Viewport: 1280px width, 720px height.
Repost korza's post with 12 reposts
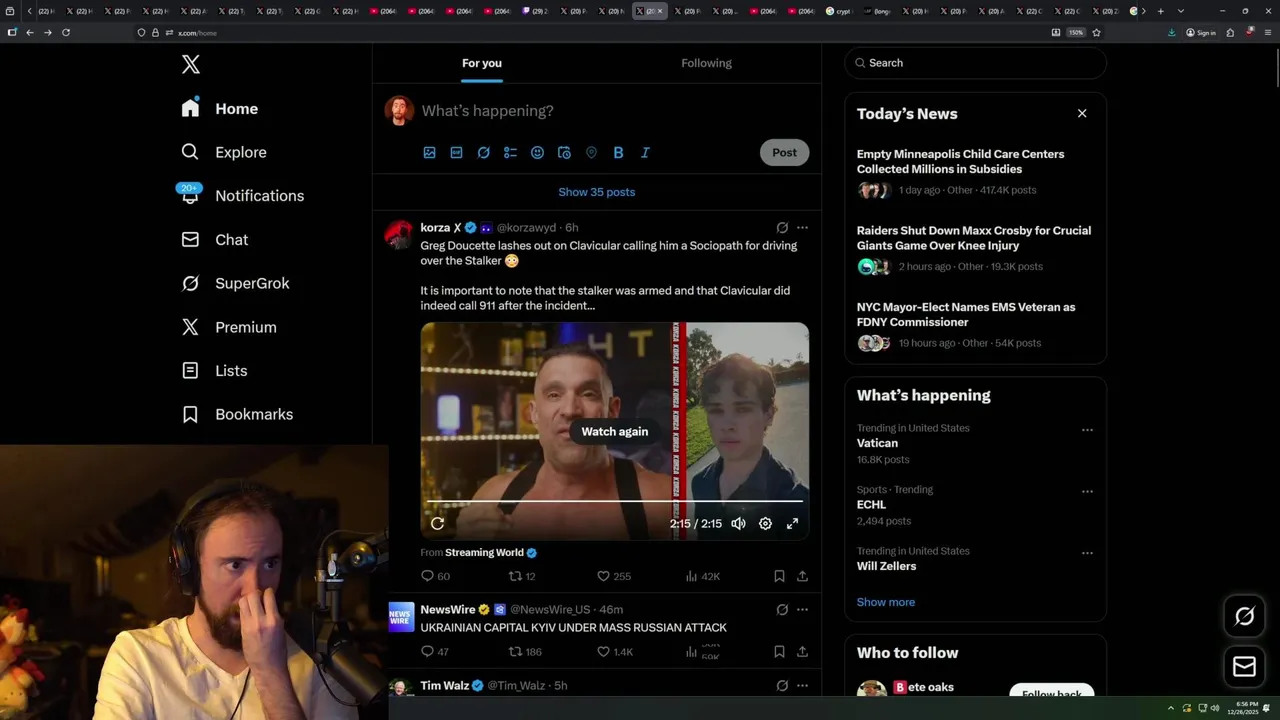522,577
